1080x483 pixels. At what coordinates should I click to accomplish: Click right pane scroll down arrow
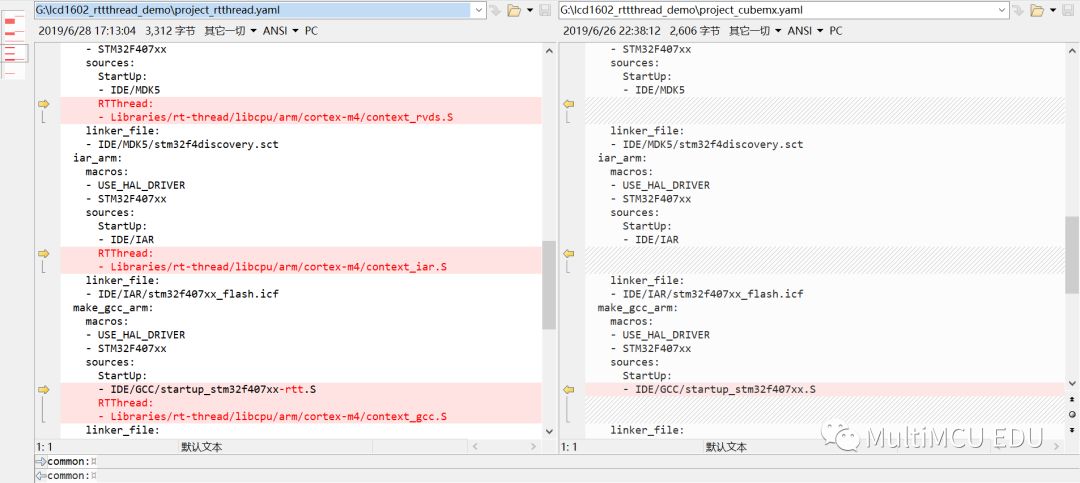(x=1072, y=383)
